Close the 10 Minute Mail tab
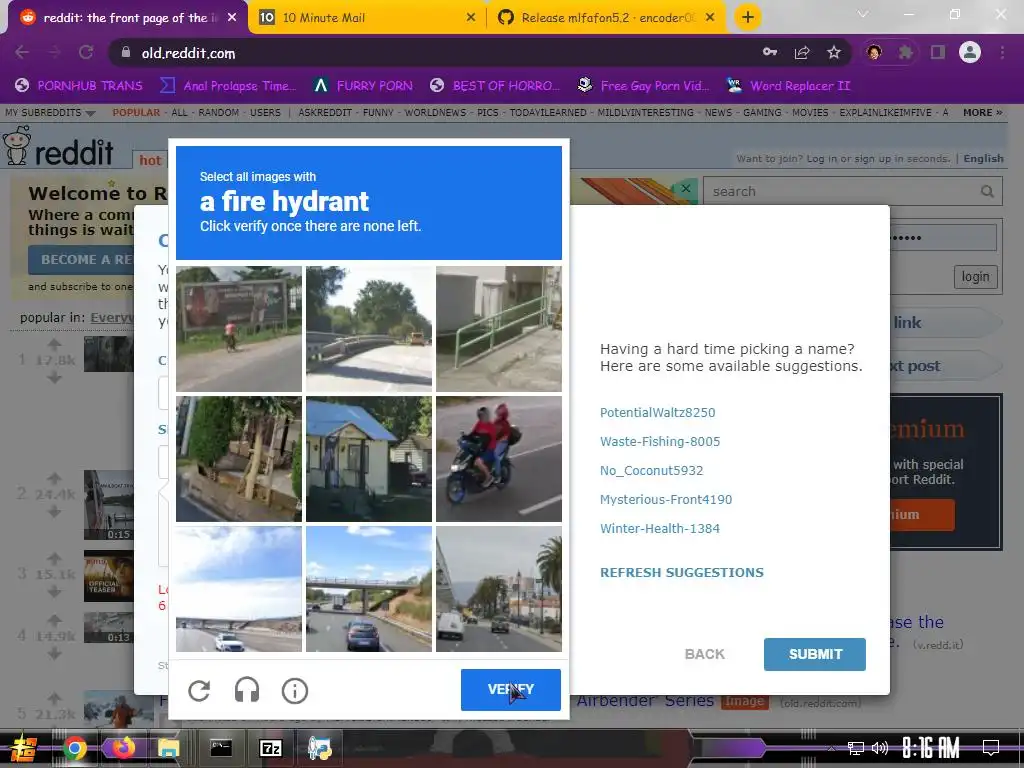1024x768 pixels. point(471,18)
